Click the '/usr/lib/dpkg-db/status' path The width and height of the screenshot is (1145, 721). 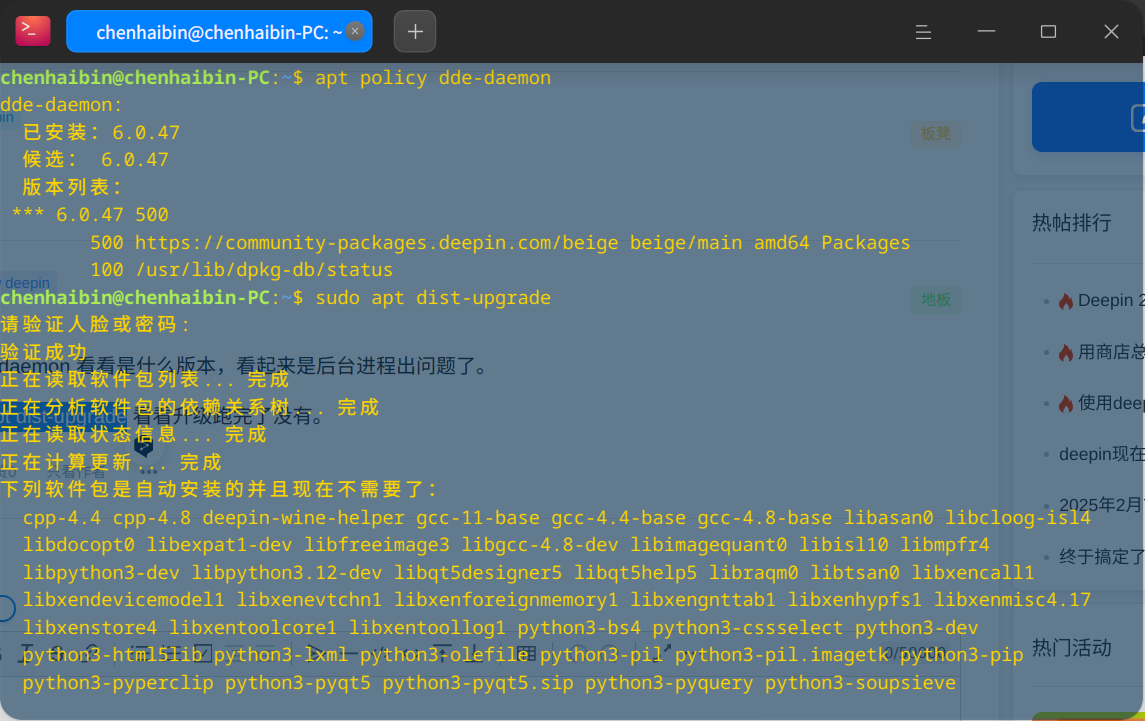point(264,270)
